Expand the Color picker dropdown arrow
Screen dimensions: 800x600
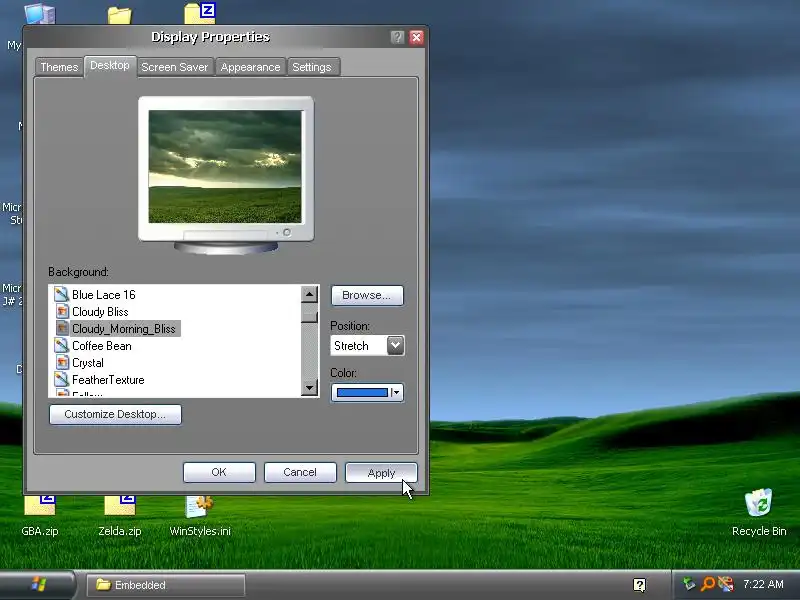point(396,392)
